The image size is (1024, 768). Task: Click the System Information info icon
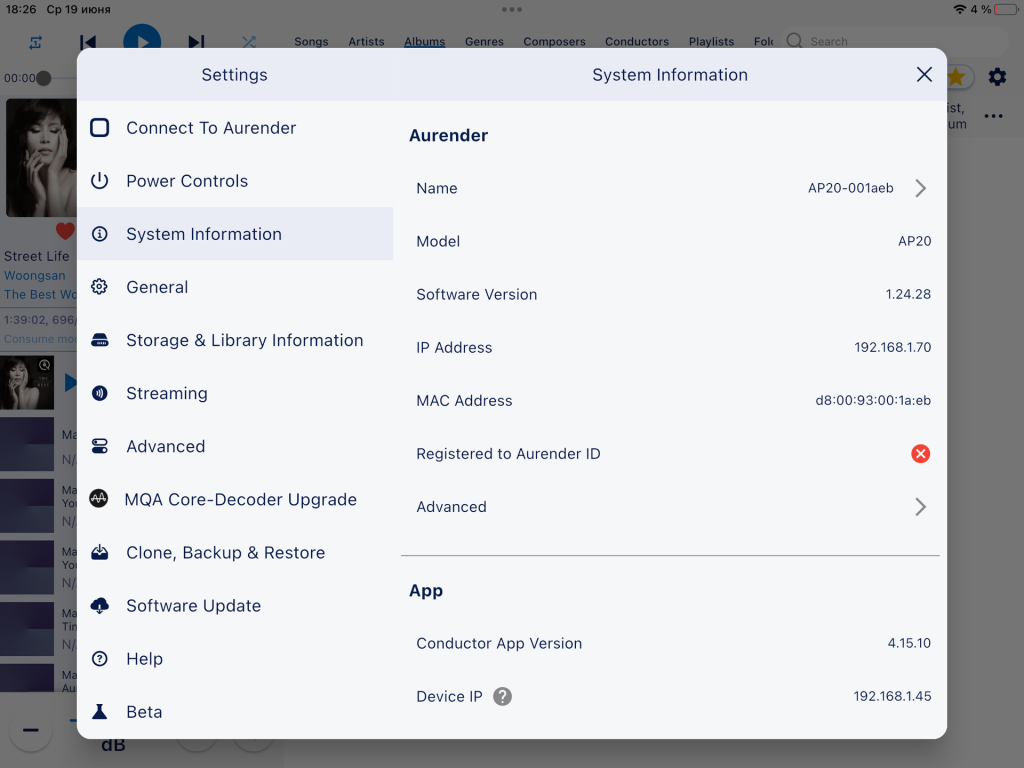(x=99, y=234)
